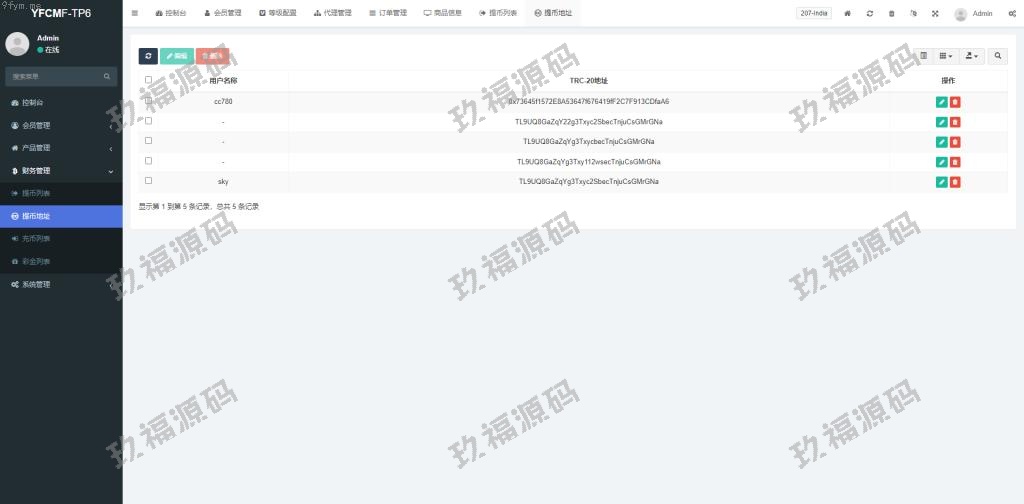This screenshot has height=504, width=1024.
Task: Select the checkbox for the sky row
Action: pyautogui.click(x=148, y=181)
